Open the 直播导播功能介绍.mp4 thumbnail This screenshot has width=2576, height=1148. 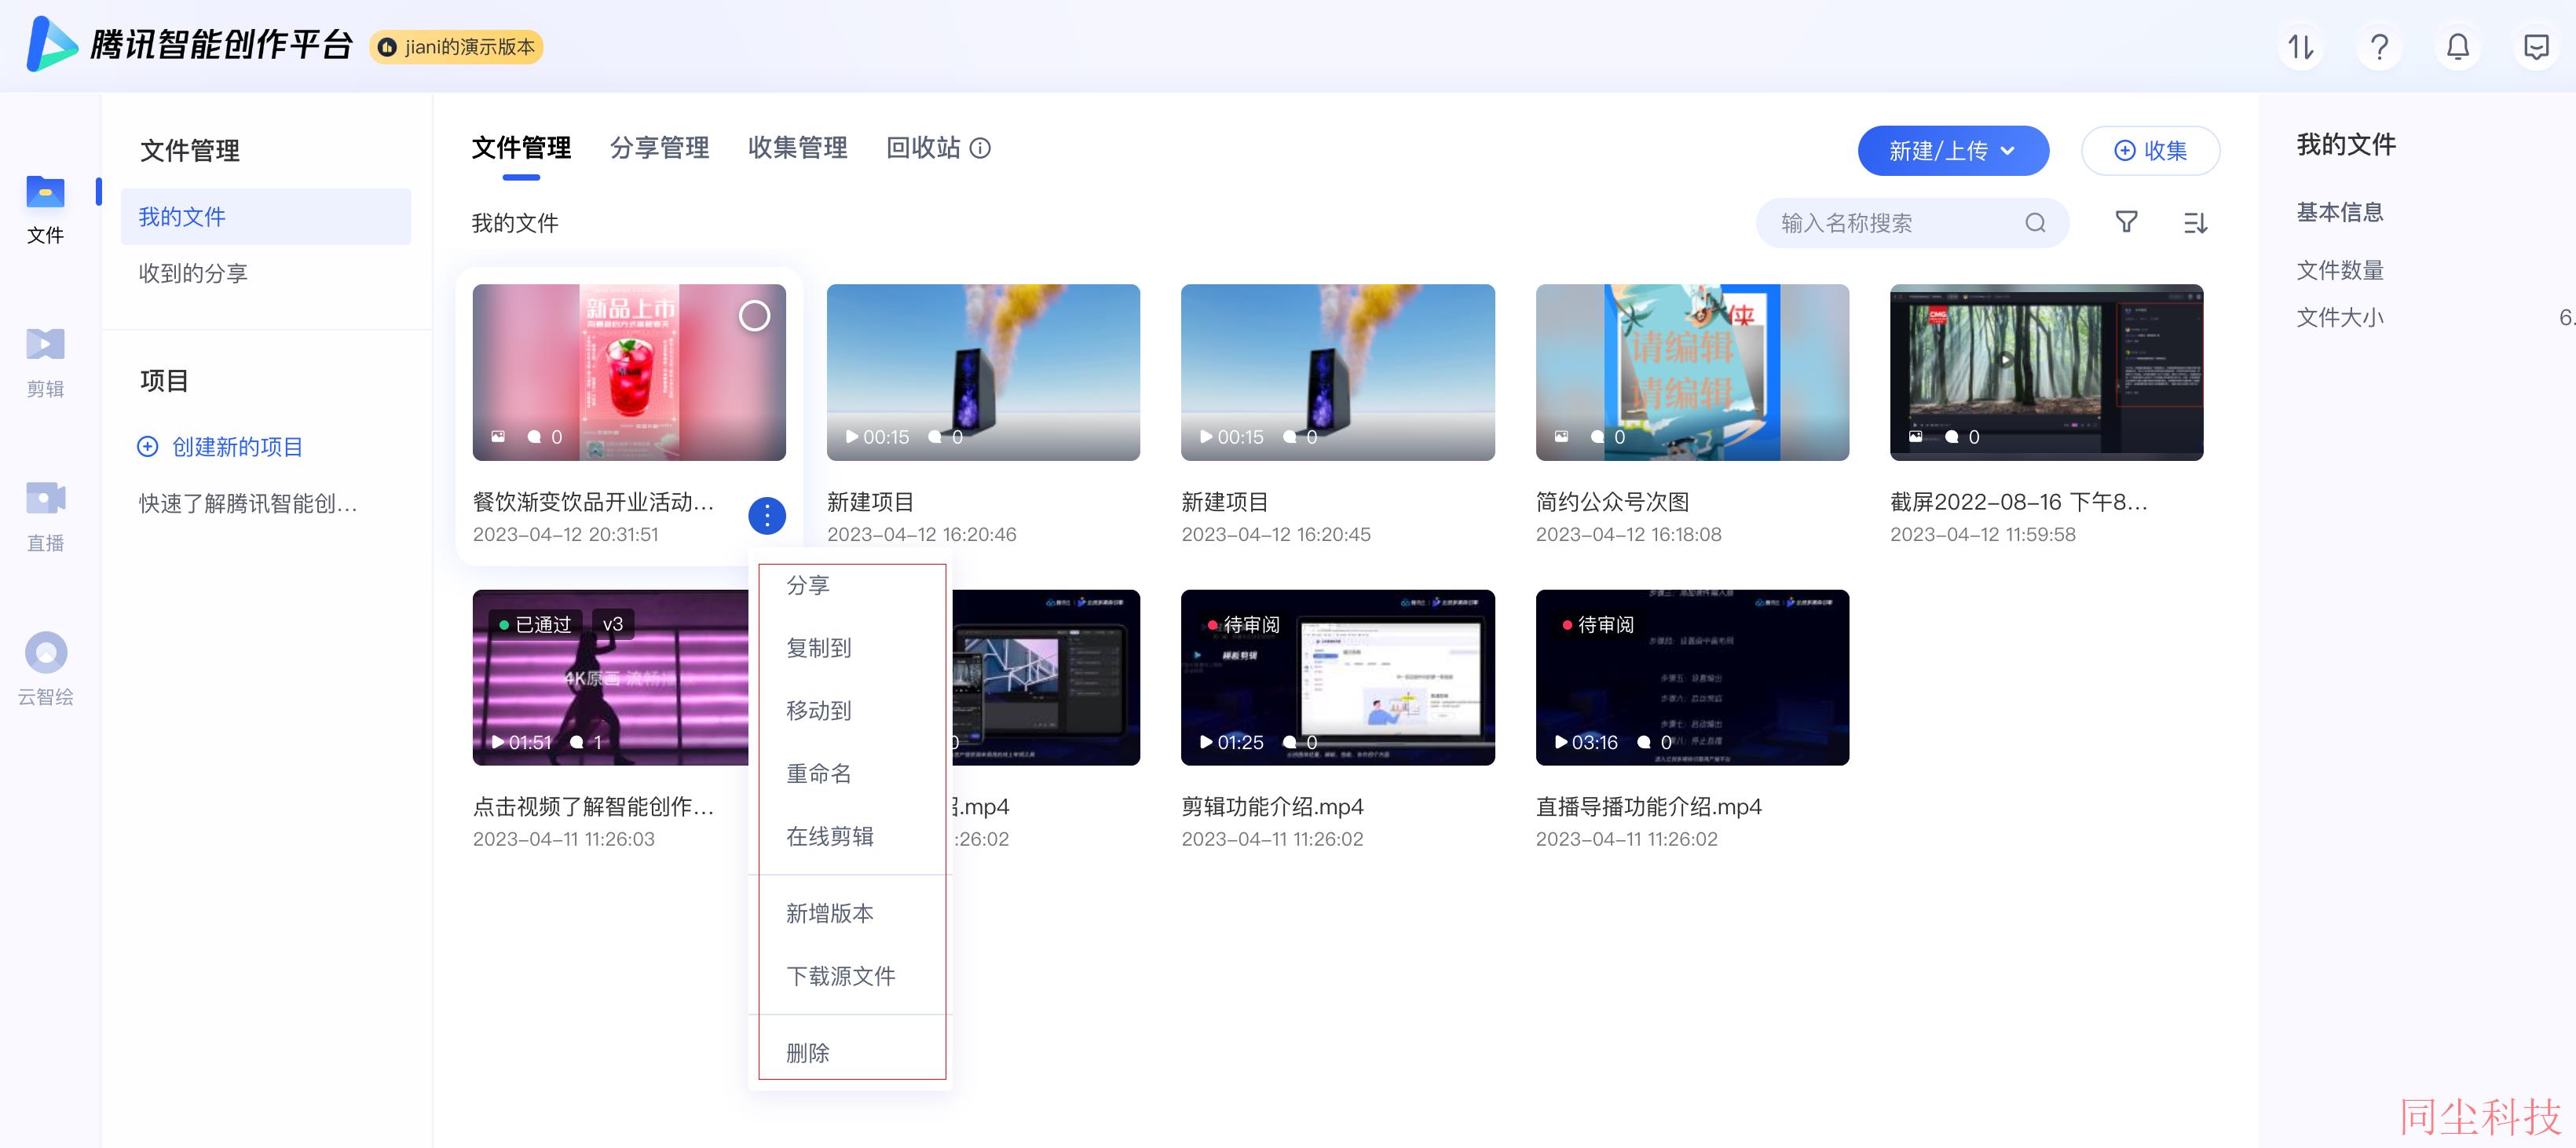[x=1692, y=678]
